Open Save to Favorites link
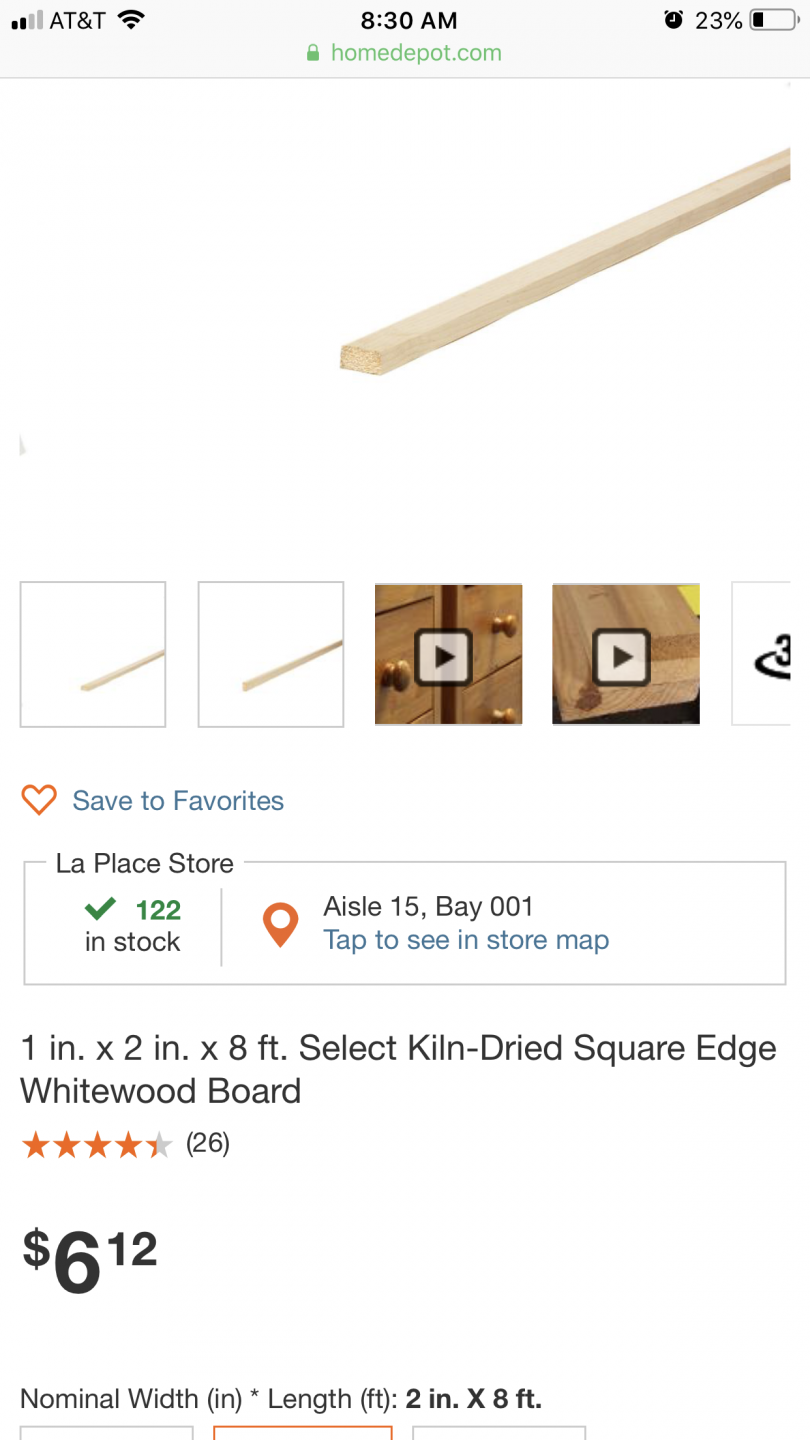Screen dimensions: 810x1440 [x=178, y=801]
